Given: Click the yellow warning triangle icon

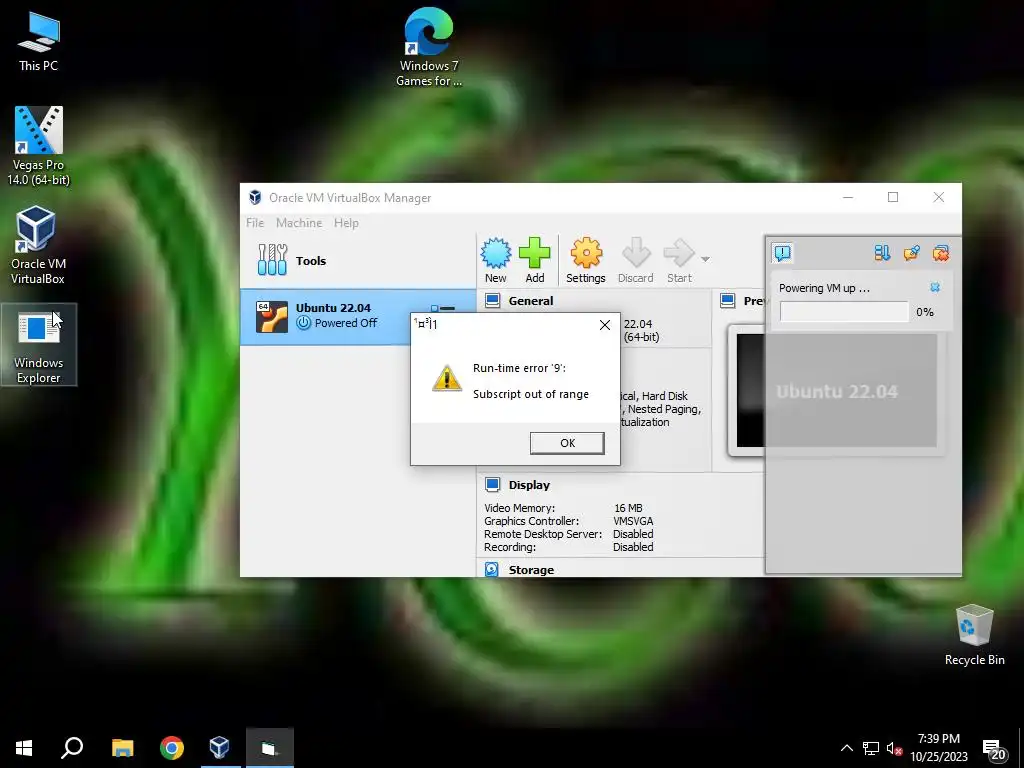Looking at the screenshot, I should pos(447,379).
